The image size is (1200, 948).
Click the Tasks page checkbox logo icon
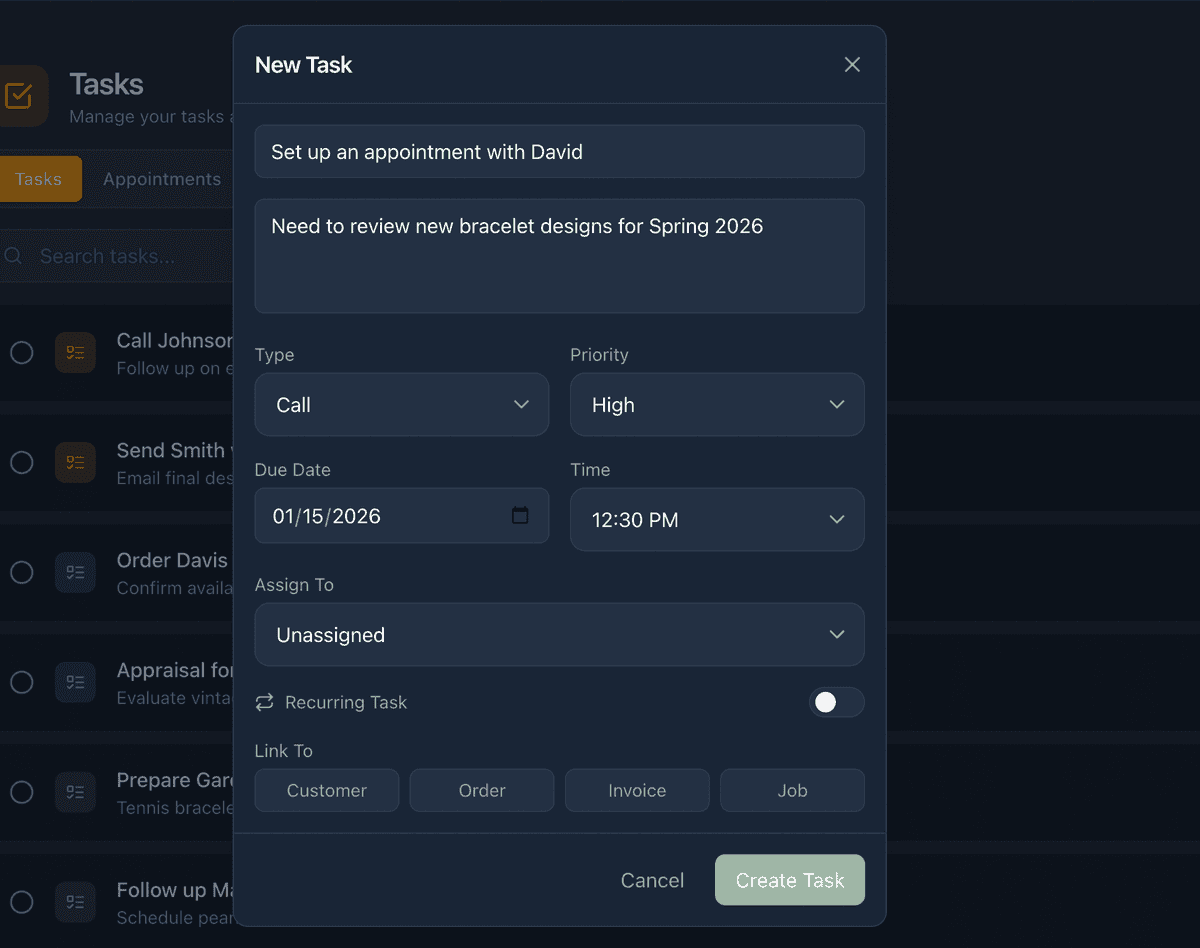click(x=19, y=96)
